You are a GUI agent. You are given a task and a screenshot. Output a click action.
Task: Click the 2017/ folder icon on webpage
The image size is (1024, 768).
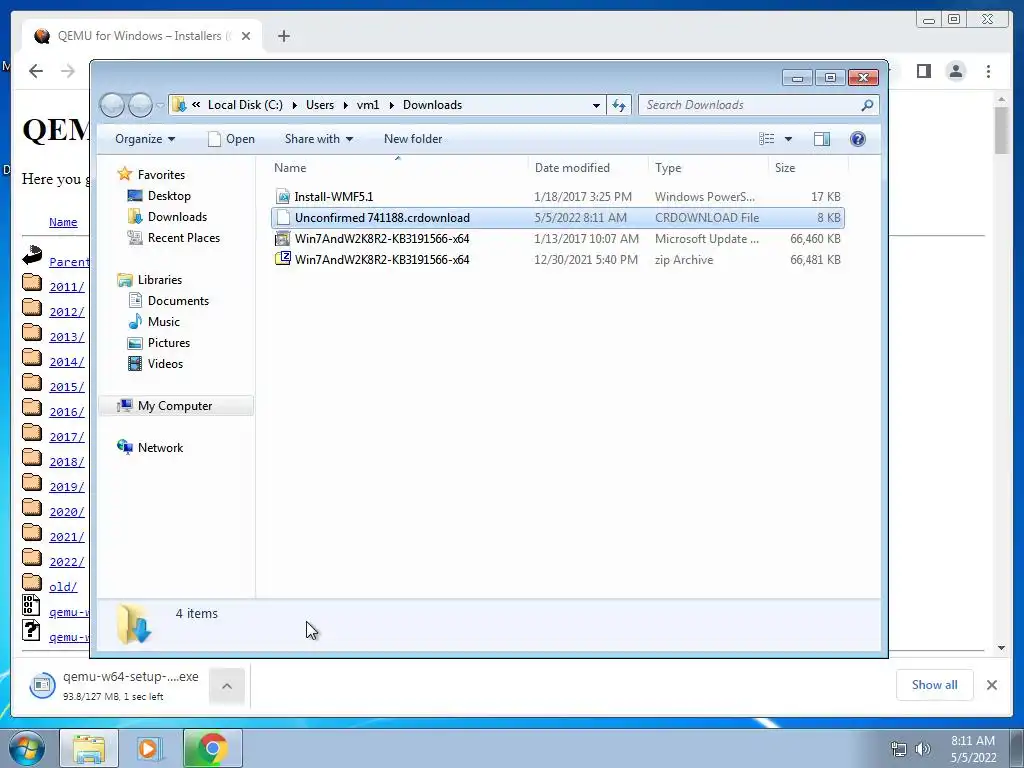(x=32, y=432)
